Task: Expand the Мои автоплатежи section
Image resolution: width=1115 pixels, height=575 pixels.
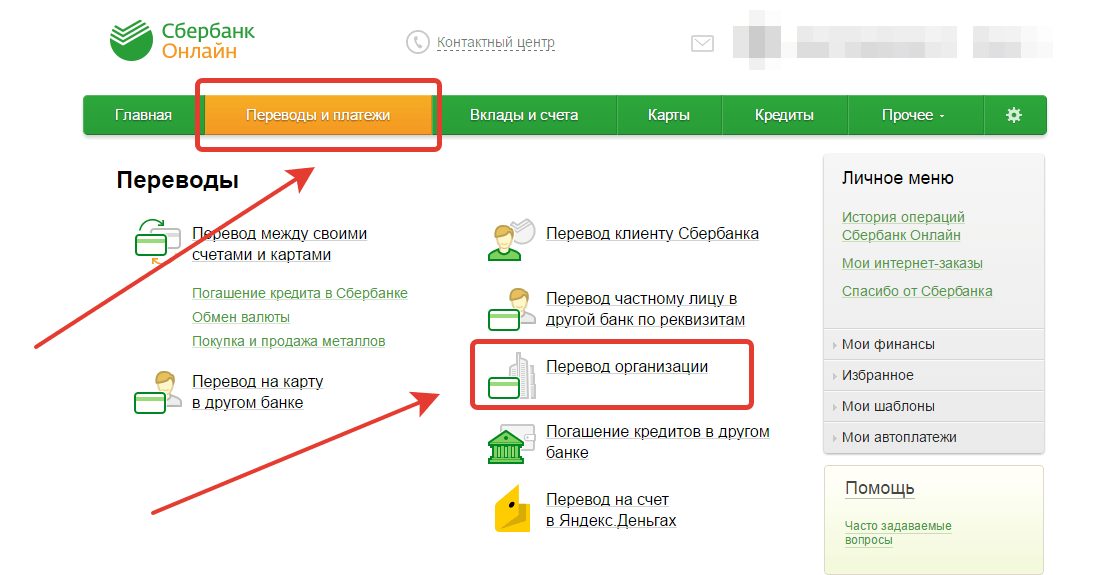Action: coord(934,437)
